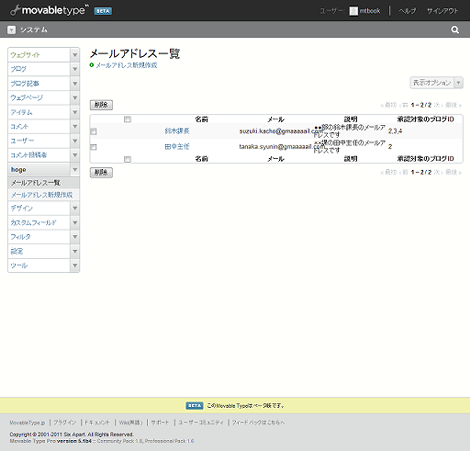Open the ヘルプ help link

[407, 11]
